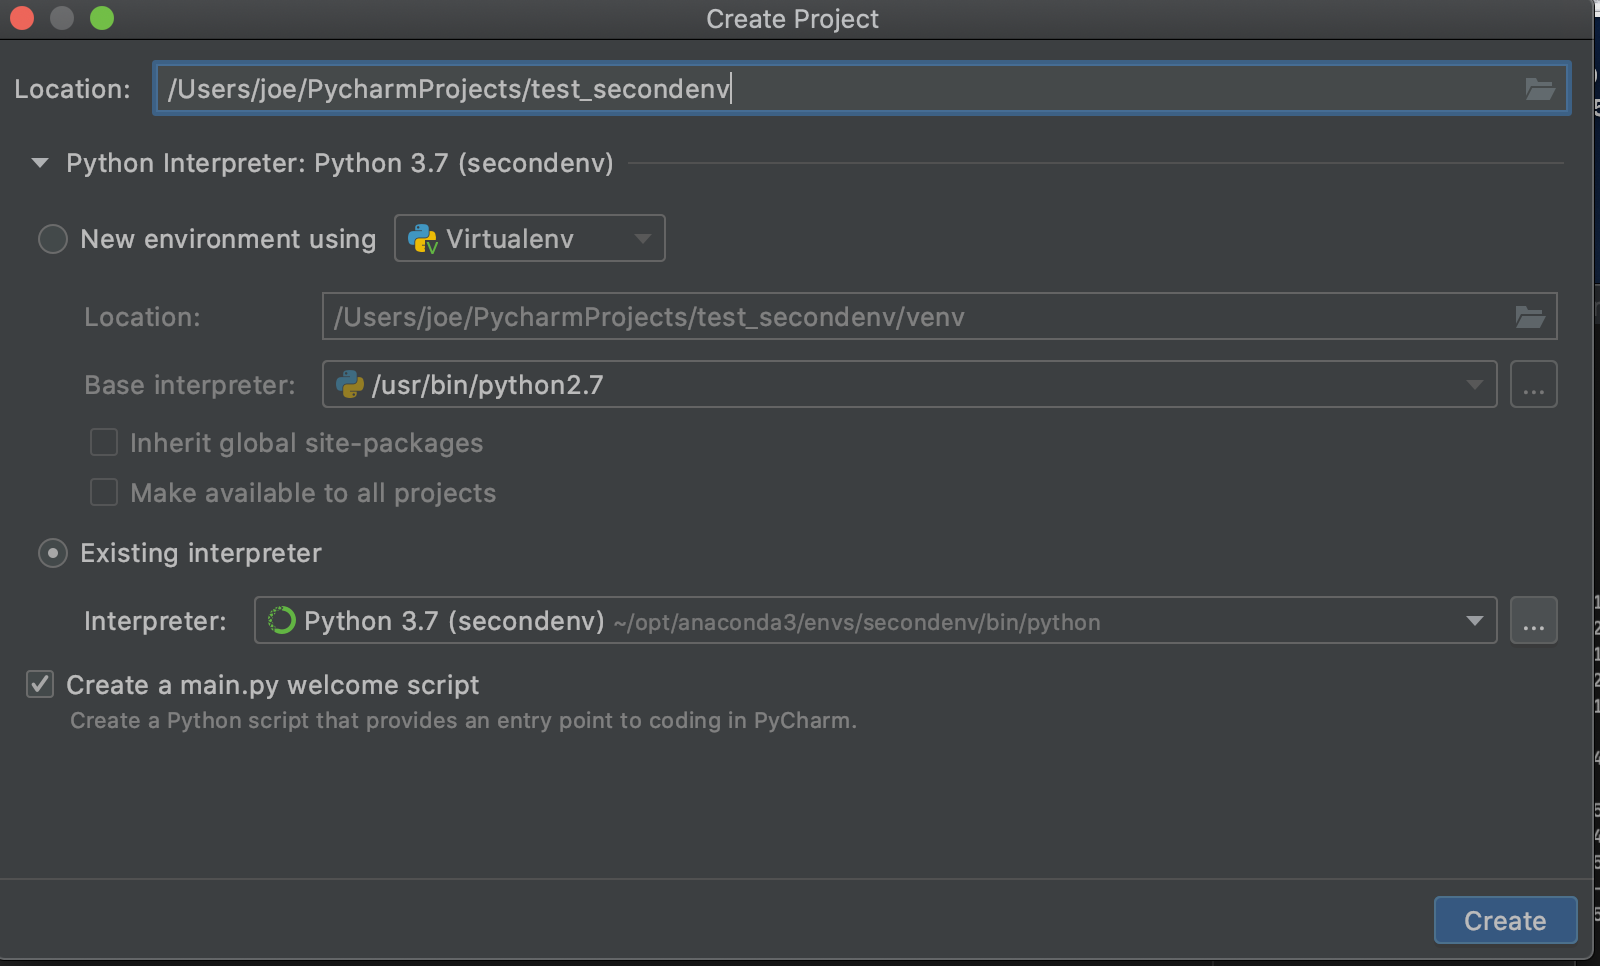This screenshot has height=966, width=1600.
Task: Open the Base interpreter ellipsis browser
Action: click(x=1534, y=384)
